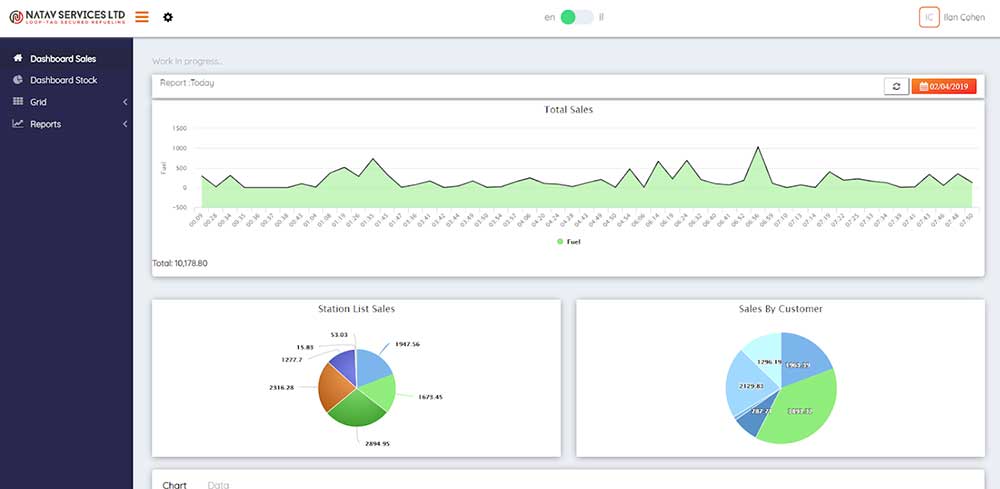This screenshot has width=1000, height=489.
Task: Toggle the Fuel legend marker
Action: pyautogui.click(x=560, y=242)
